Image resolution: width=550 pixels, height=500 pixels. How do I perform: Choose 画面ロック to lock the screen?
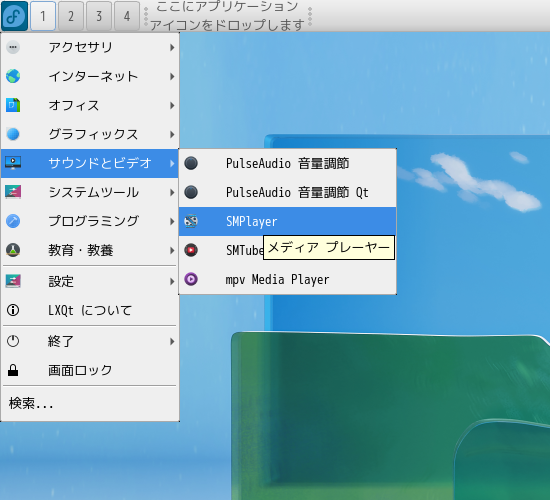click(x=80, y=370)
